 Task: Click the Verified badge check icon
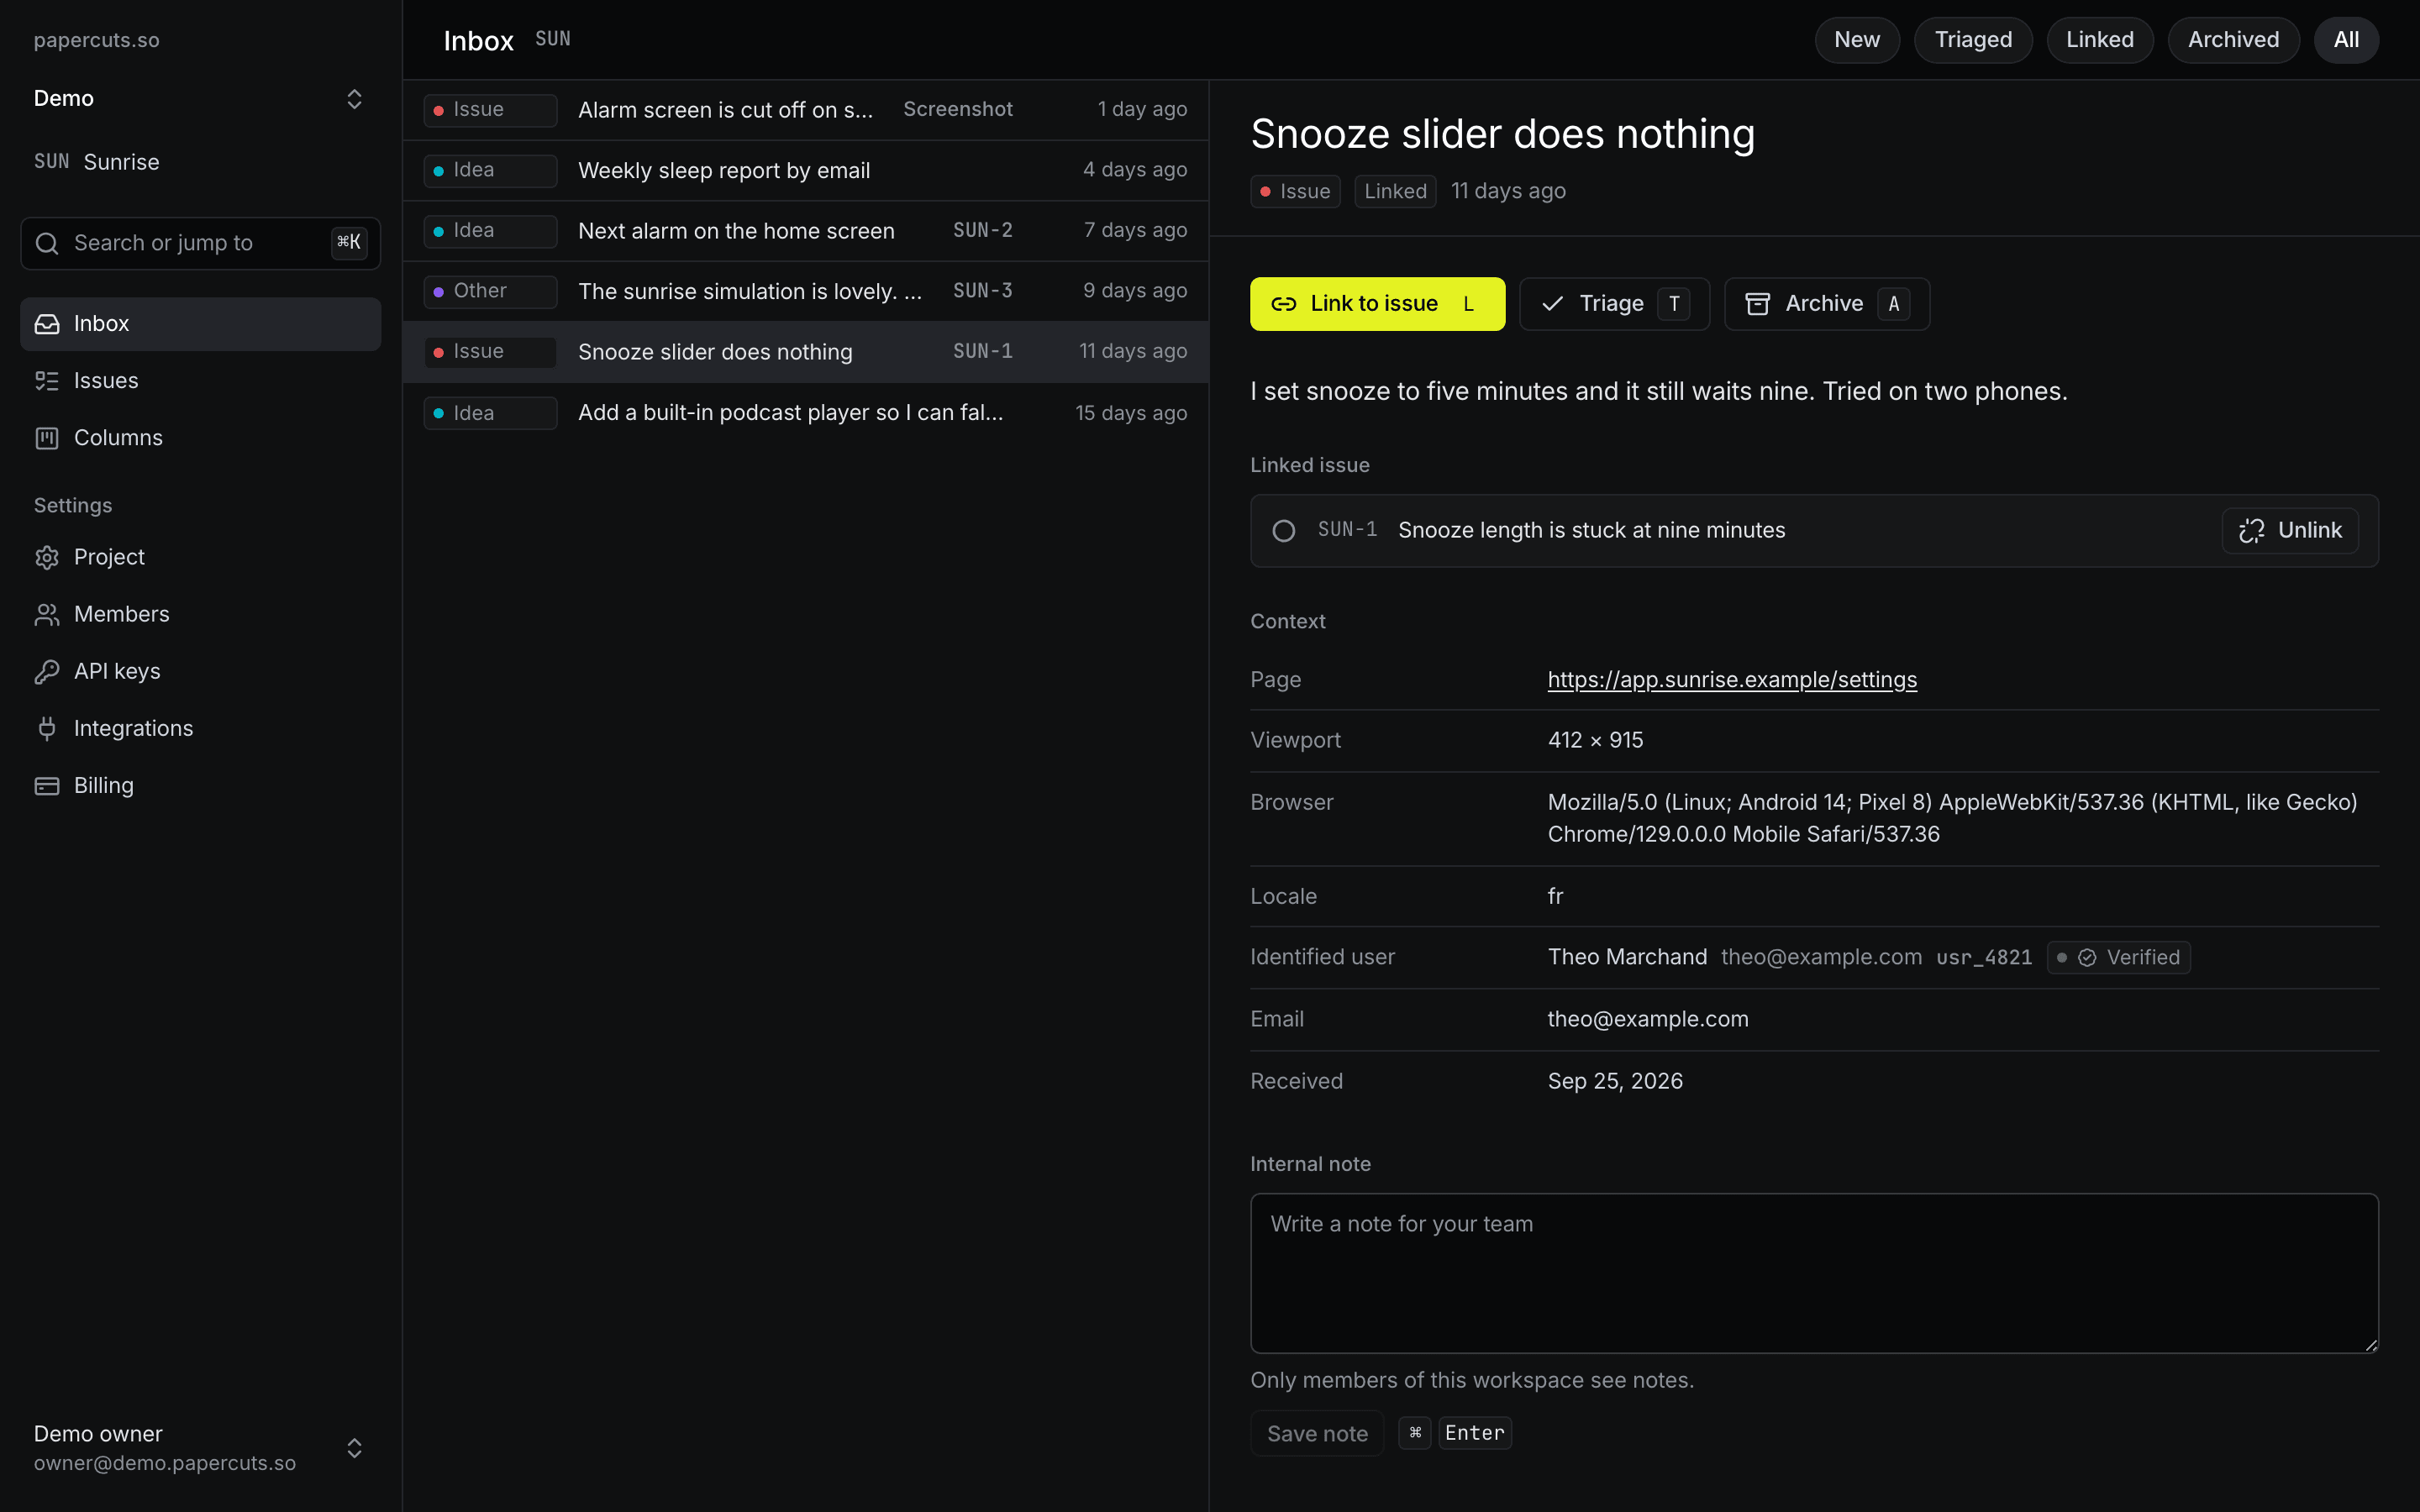click(x=2087, y=958)
